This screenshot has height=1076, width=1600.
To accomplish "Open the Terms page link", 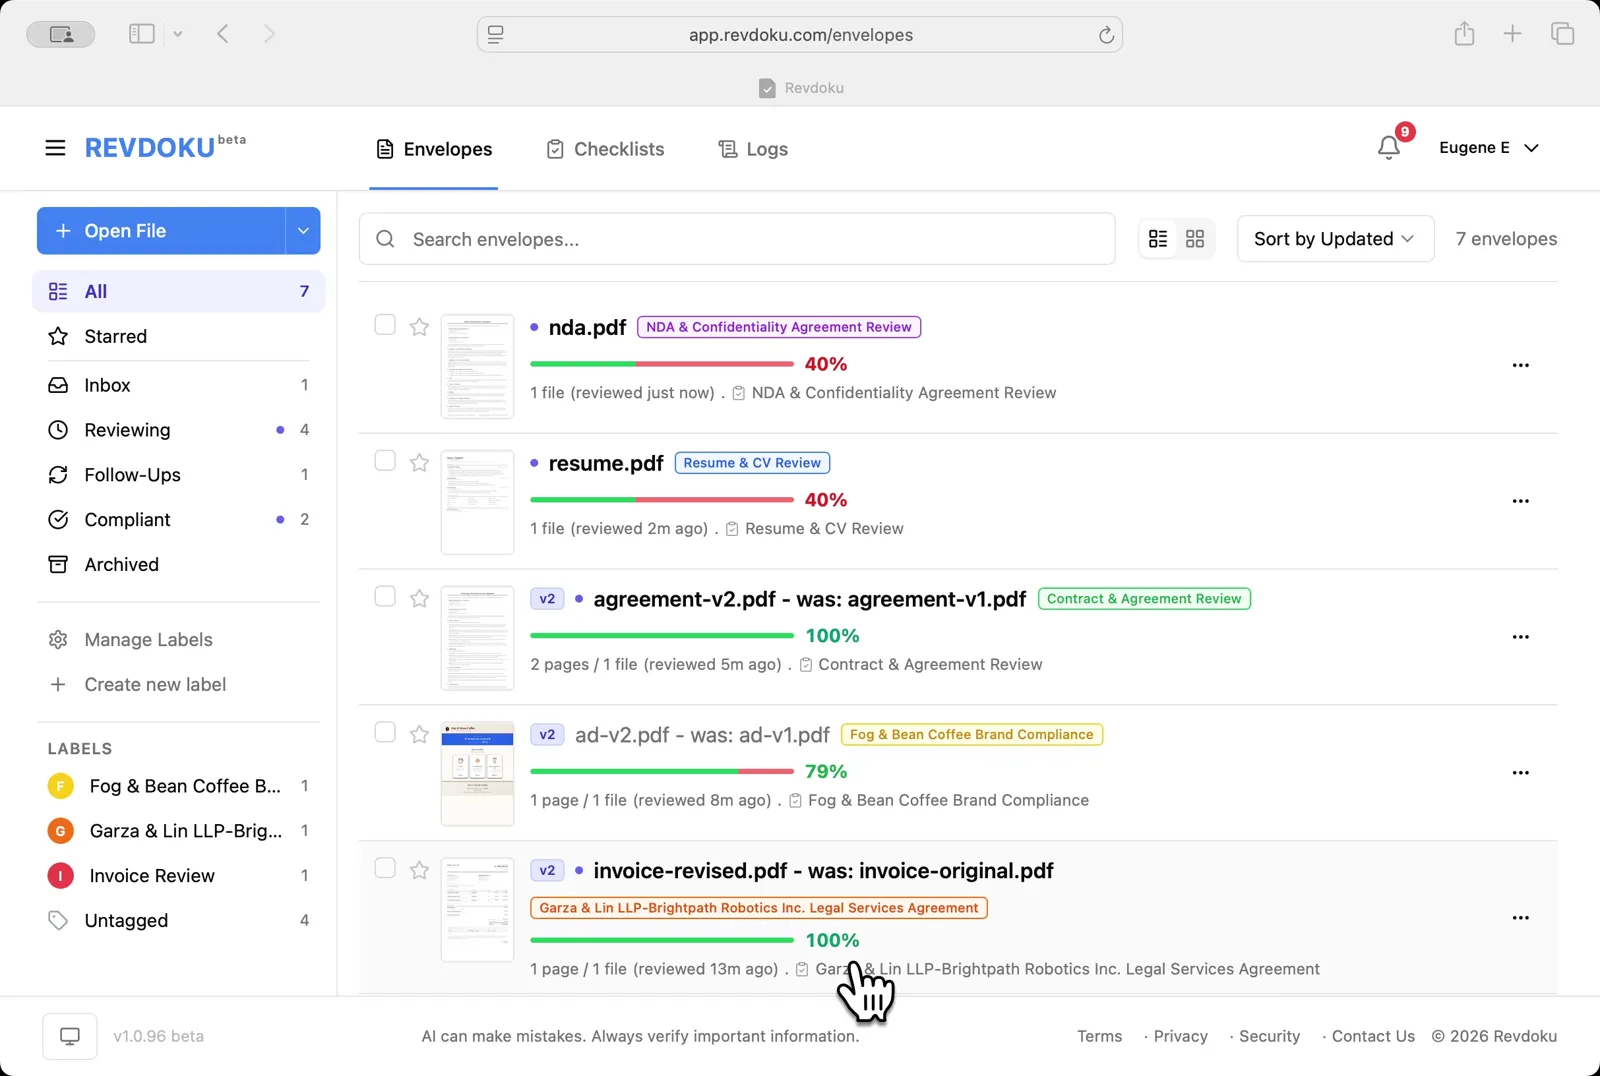I will 1098,1036.
